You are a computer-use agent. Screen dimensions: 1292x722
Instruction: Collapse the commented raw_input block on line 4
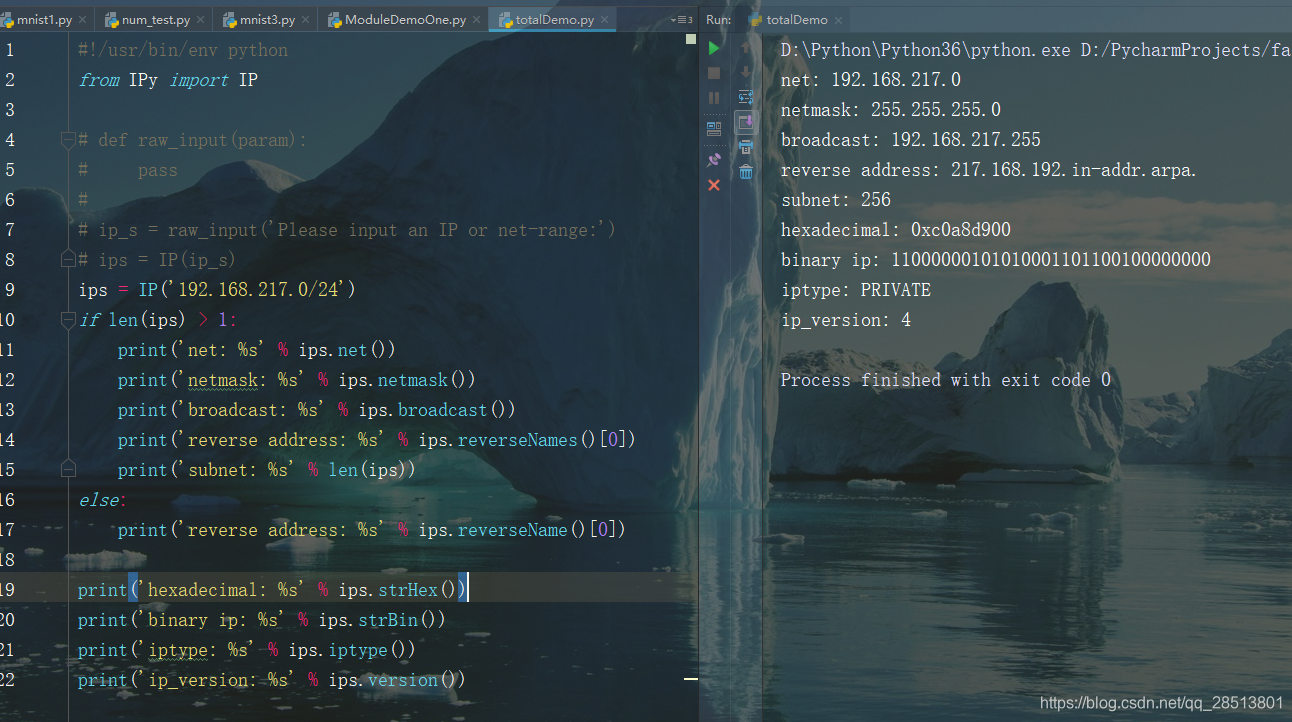pos(67,139)
